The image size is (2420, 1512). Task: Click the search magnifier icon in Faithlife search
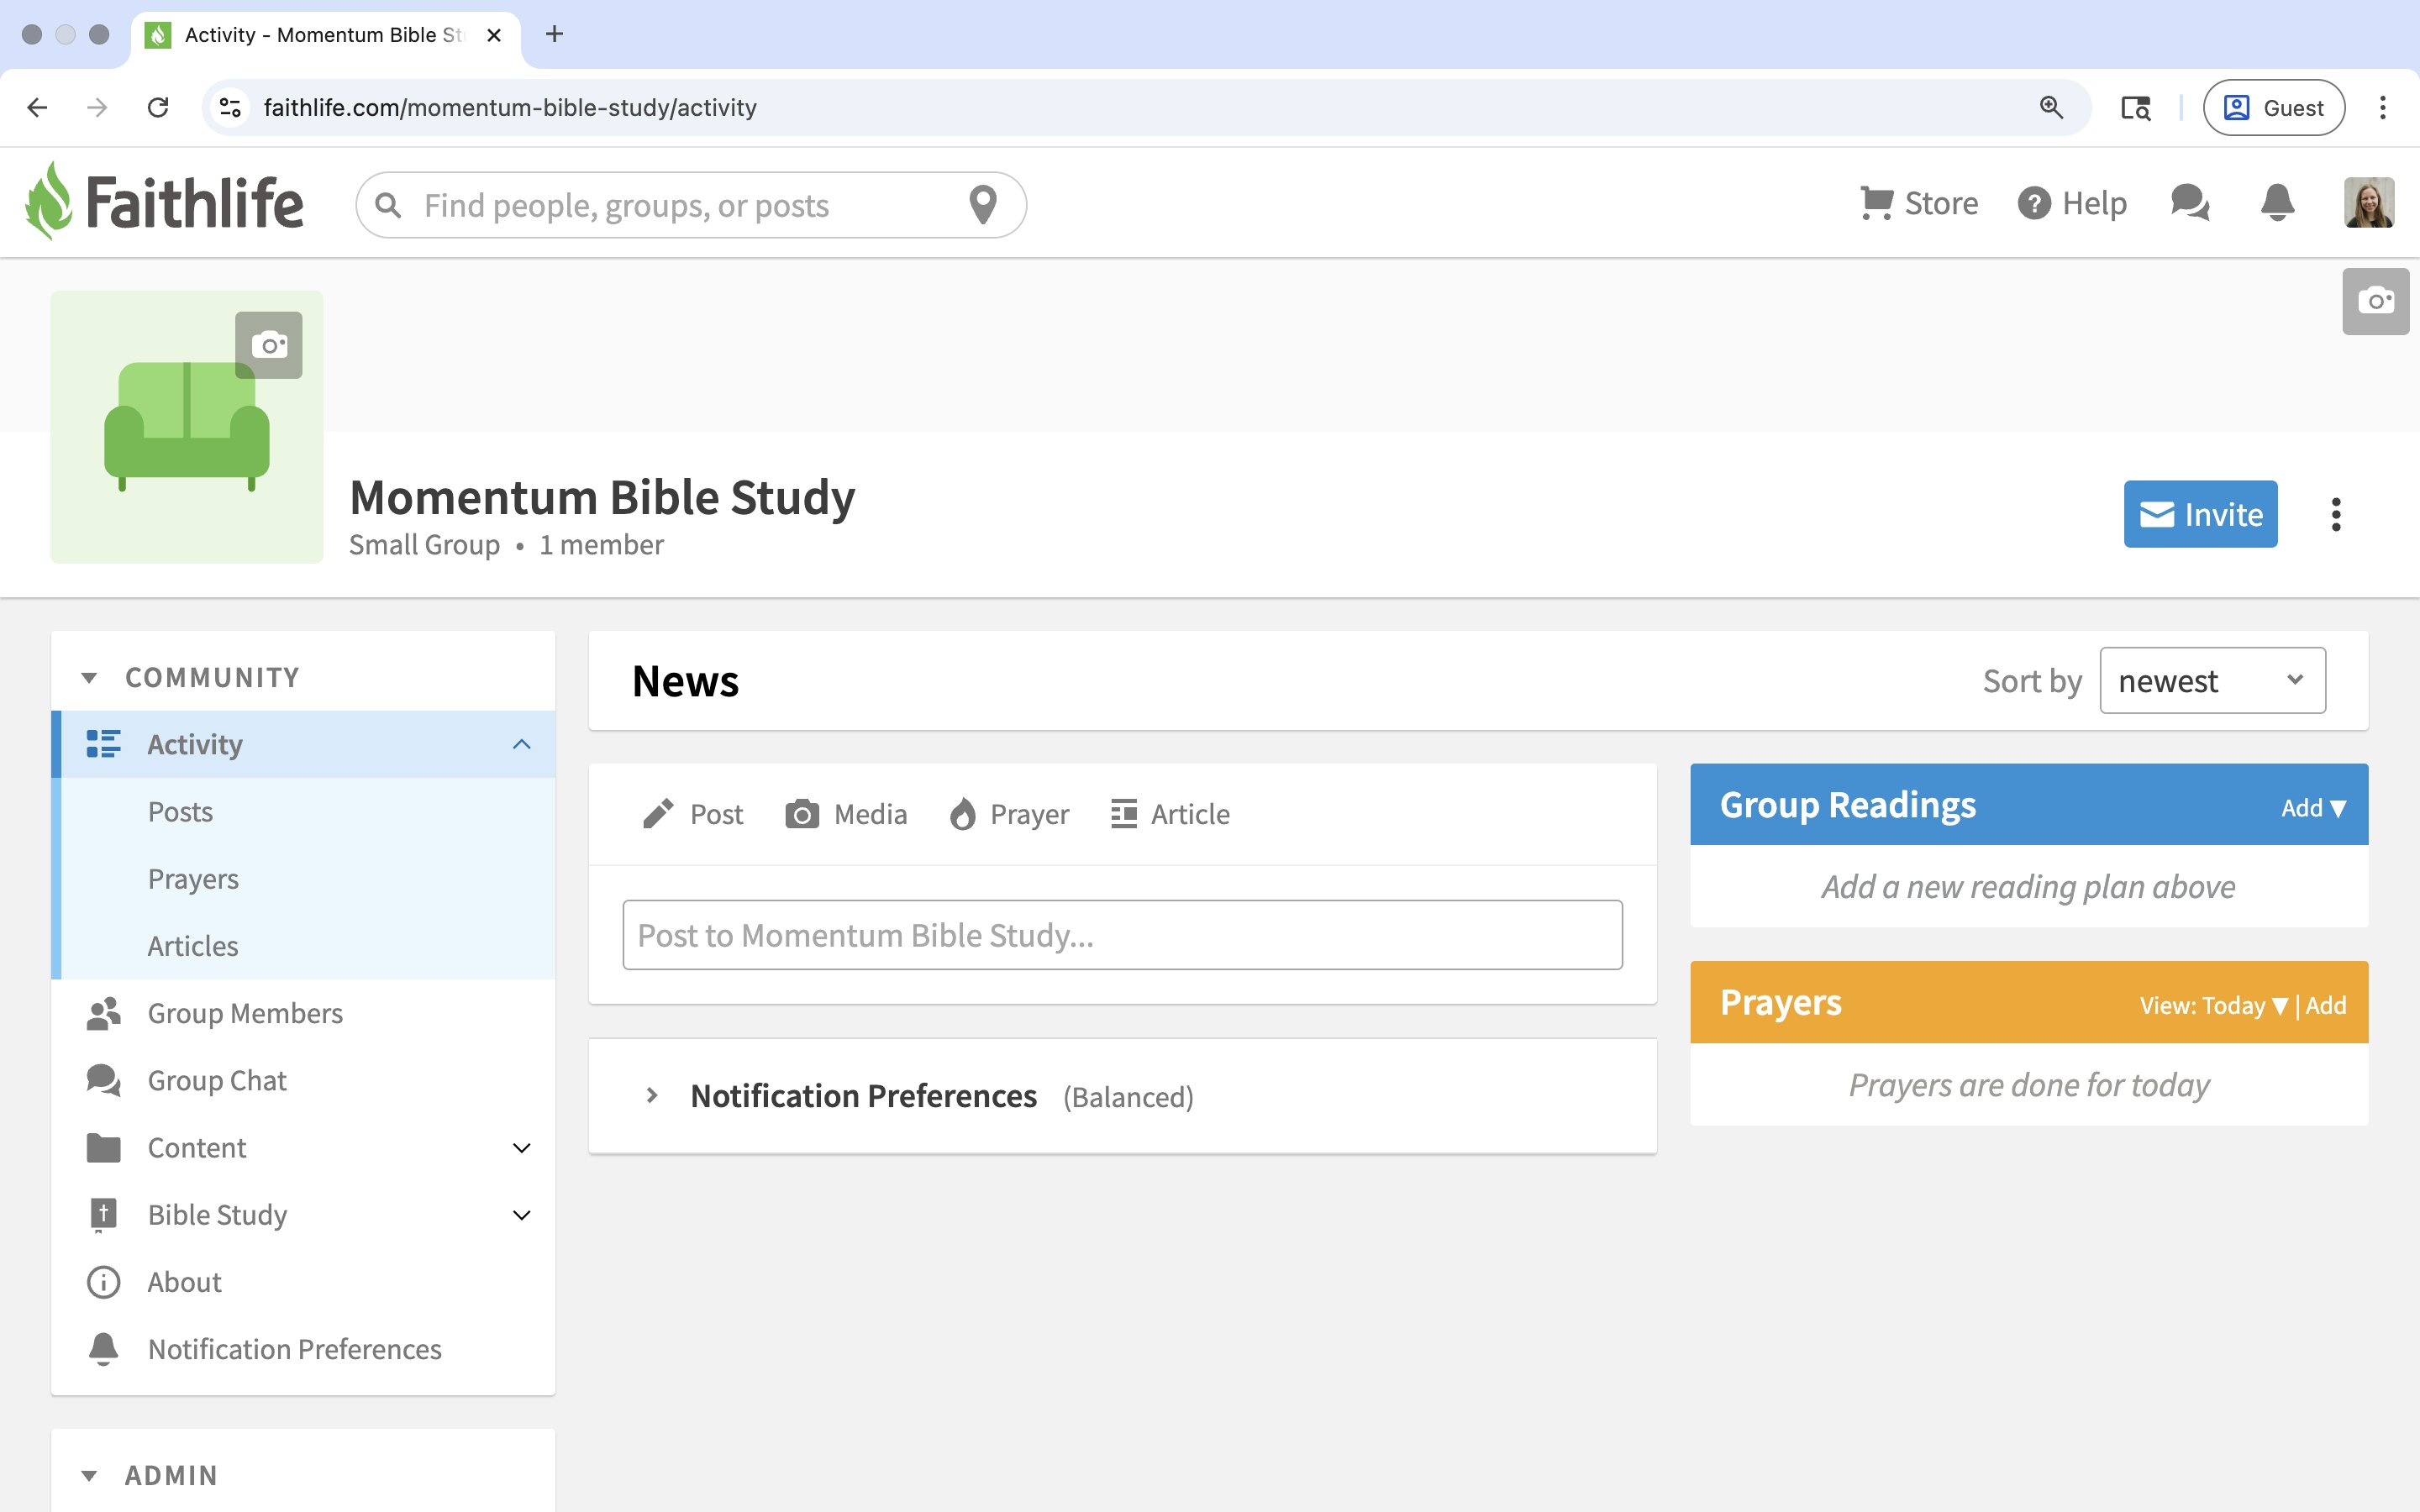click(388, 205)
